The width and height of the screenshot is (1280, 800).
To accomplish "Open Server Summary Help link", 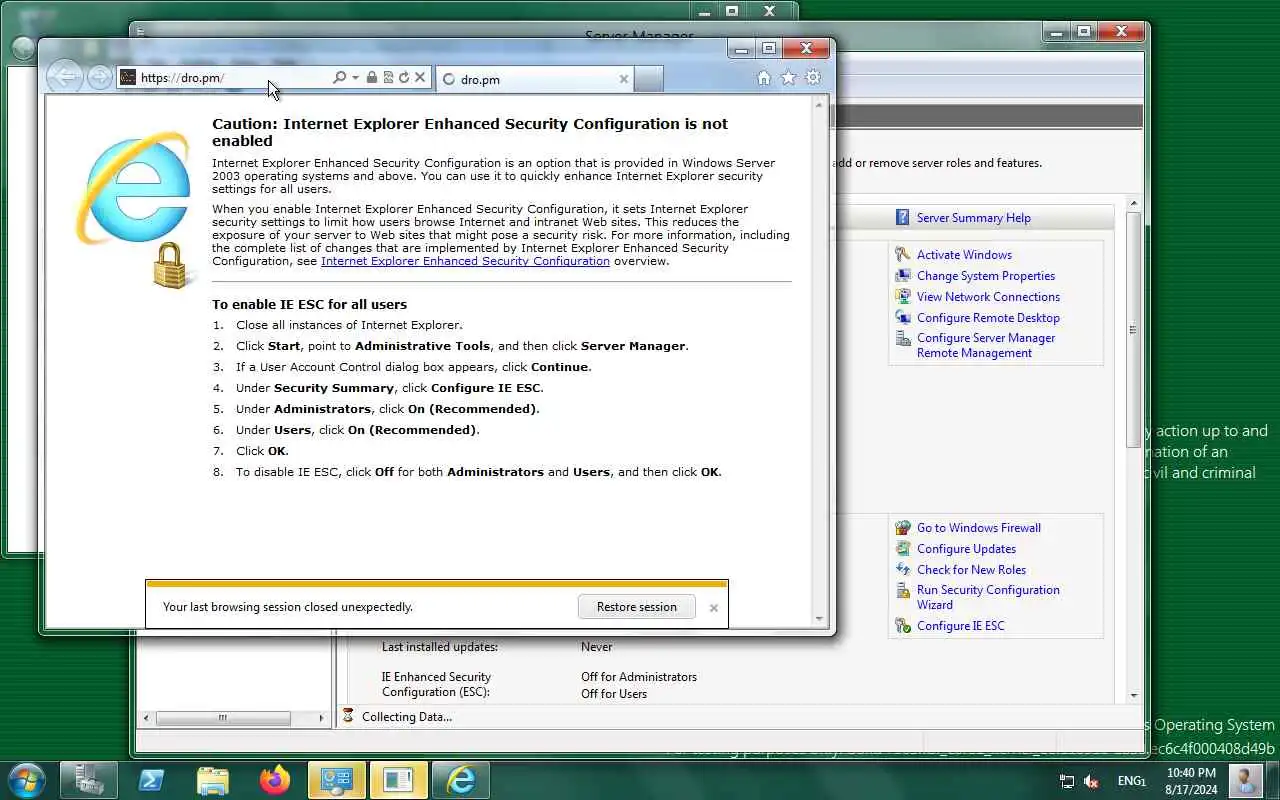I will tap(973, 218).
